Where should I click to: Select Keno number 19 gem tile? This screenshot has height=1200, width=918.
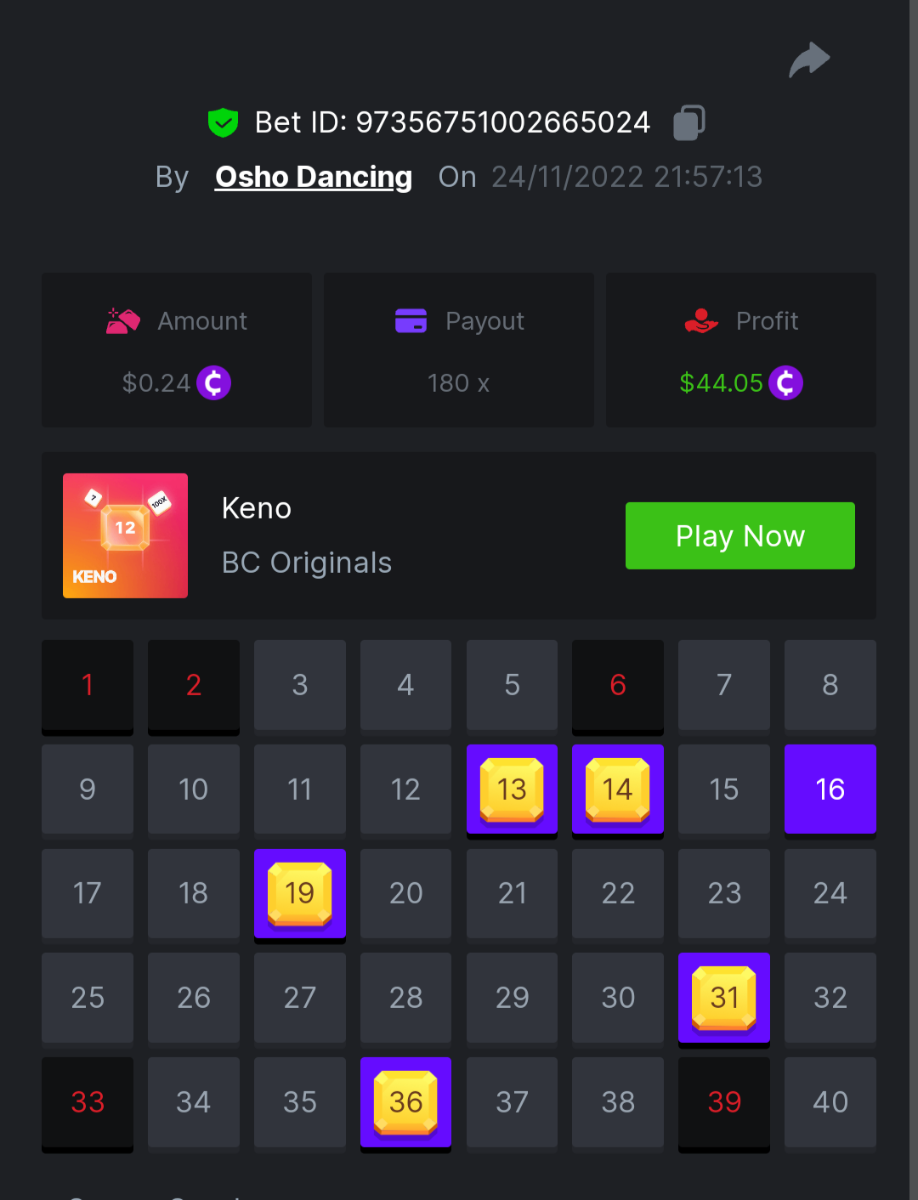[300, 893]
